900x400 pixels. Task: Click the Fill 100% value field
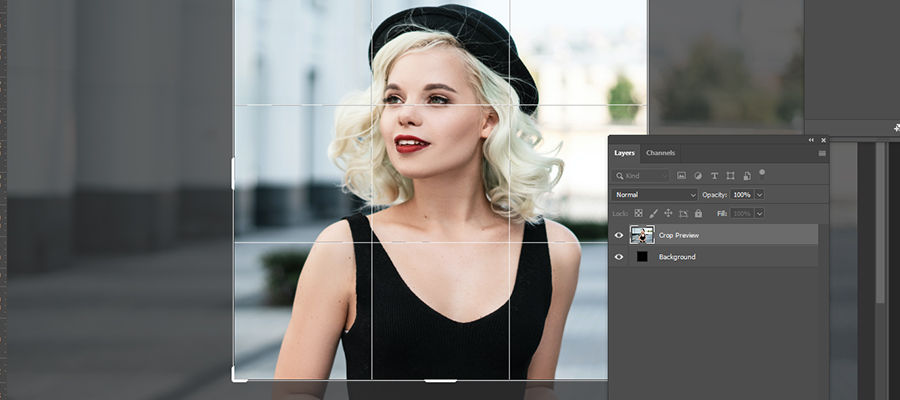[742, 213]
